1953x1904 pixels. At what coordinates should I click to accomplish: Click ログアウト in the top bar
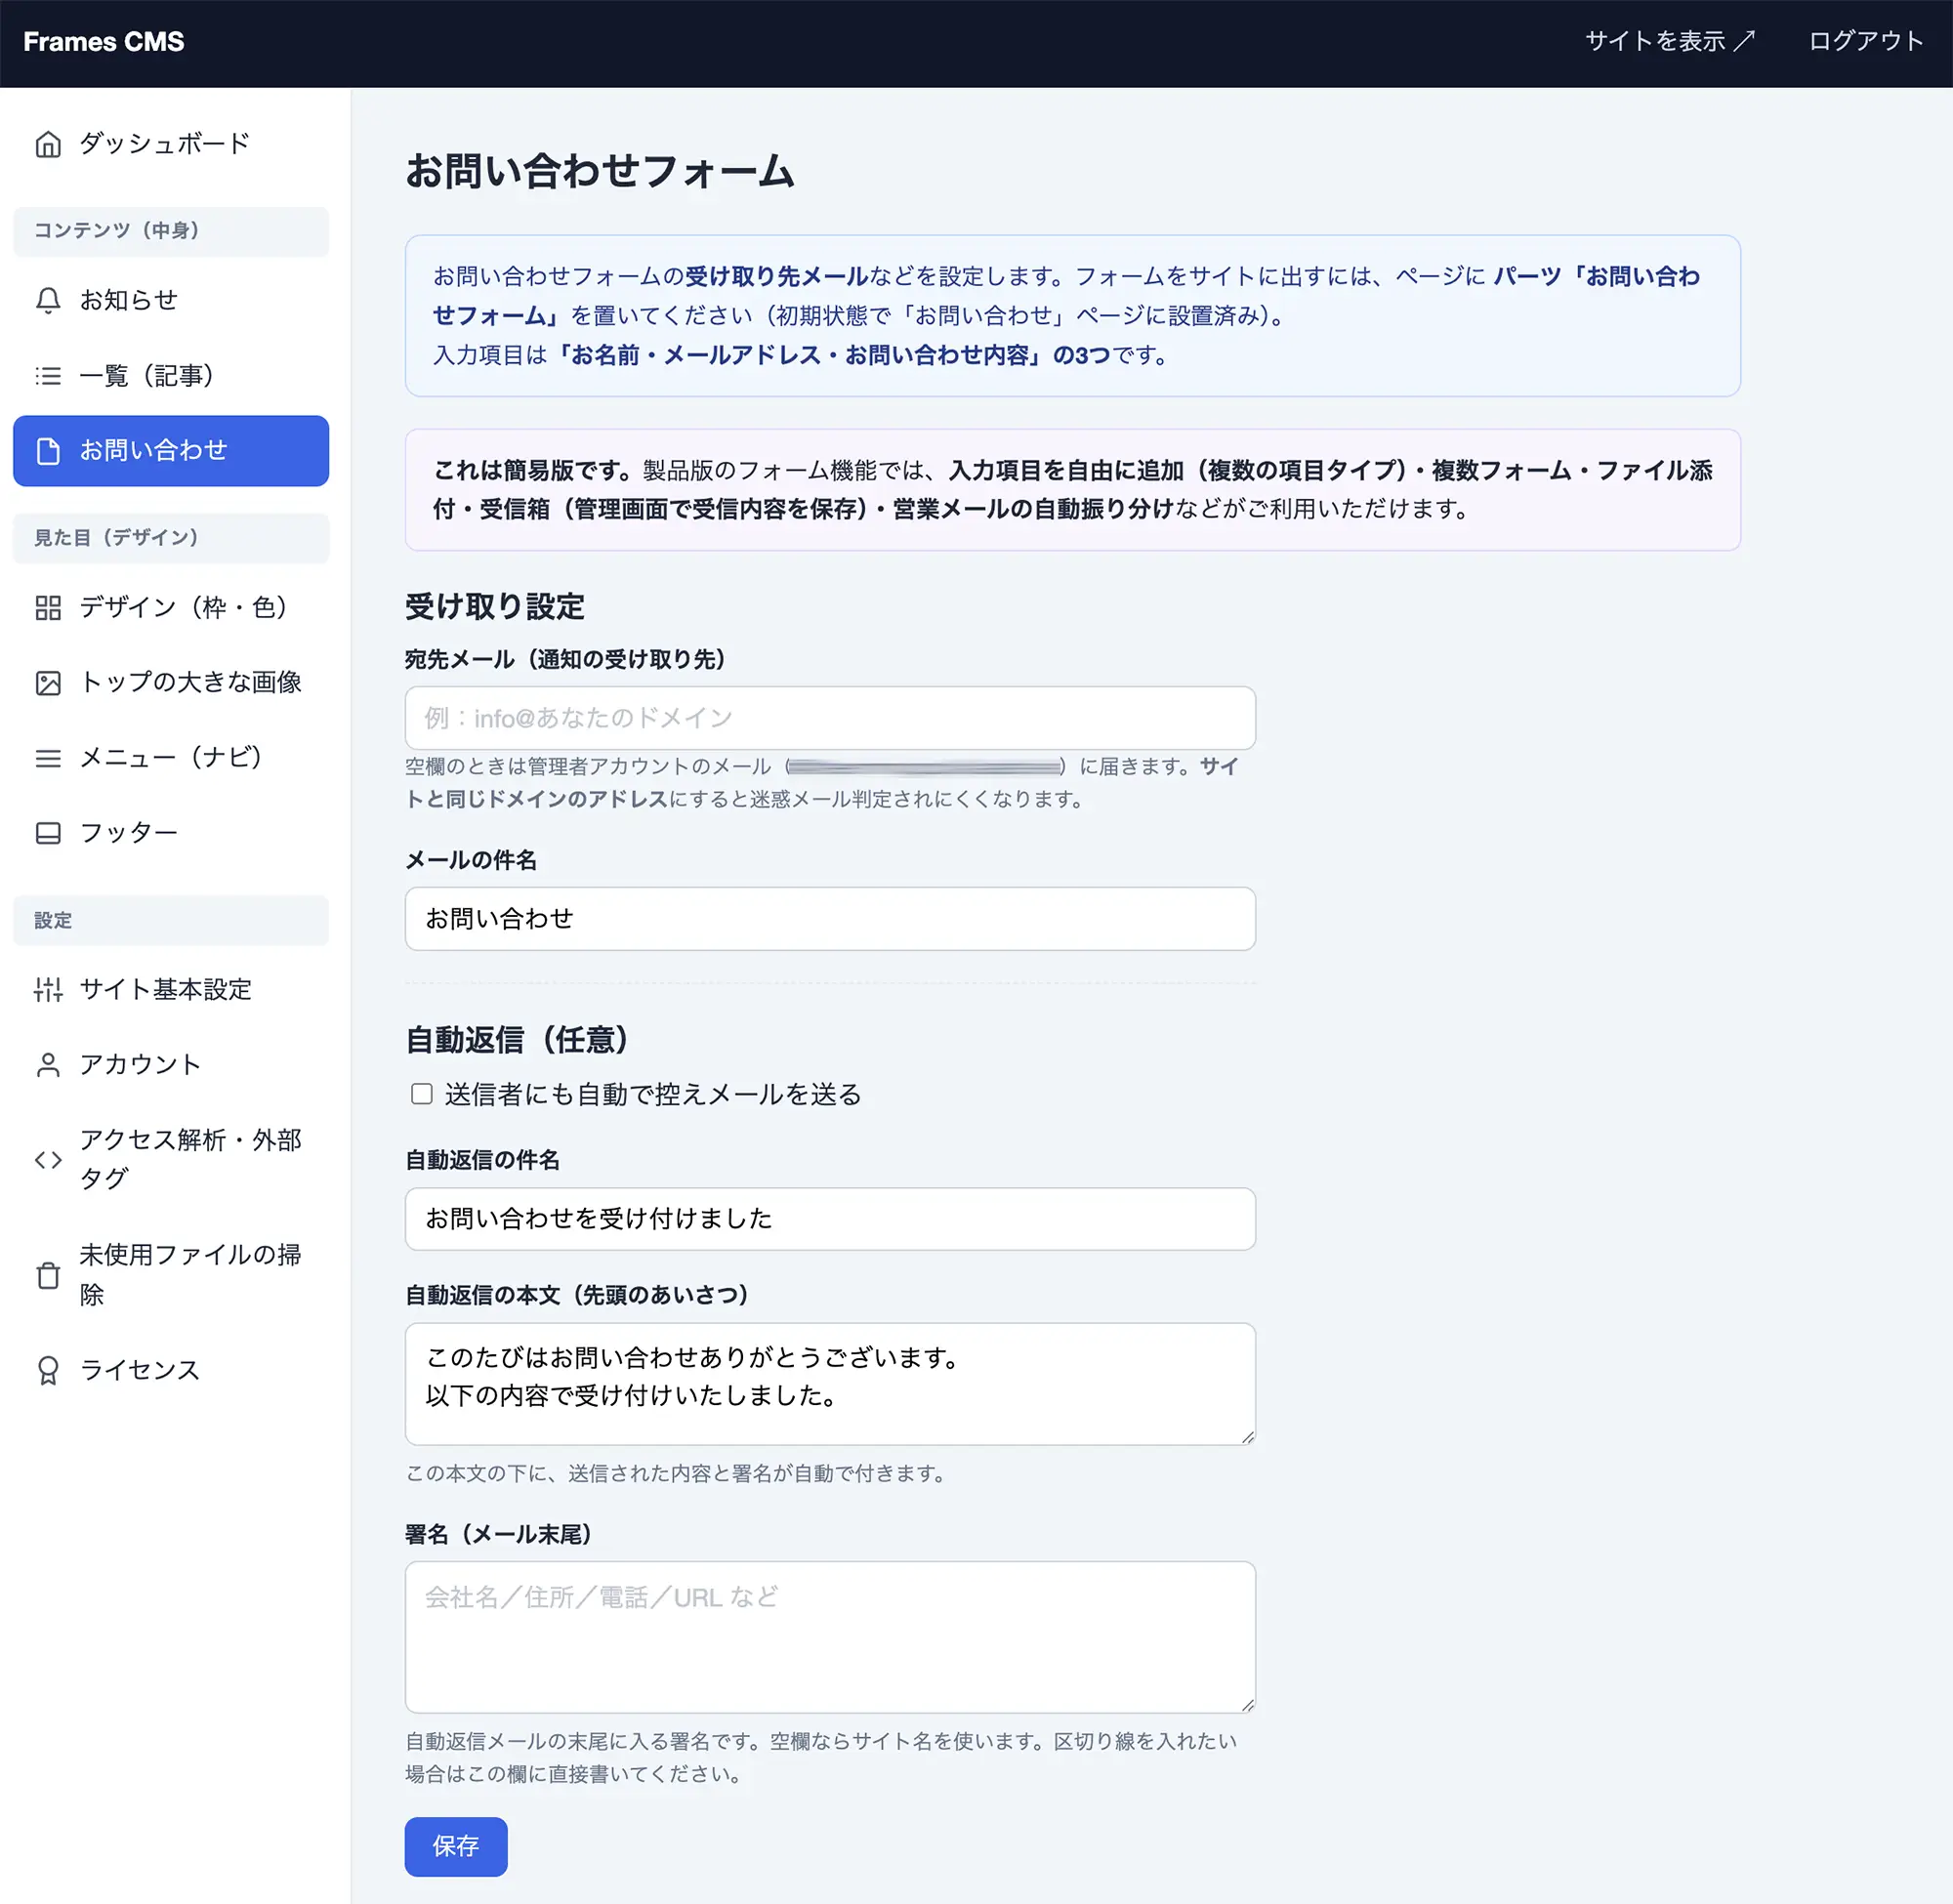(1866, 42)
